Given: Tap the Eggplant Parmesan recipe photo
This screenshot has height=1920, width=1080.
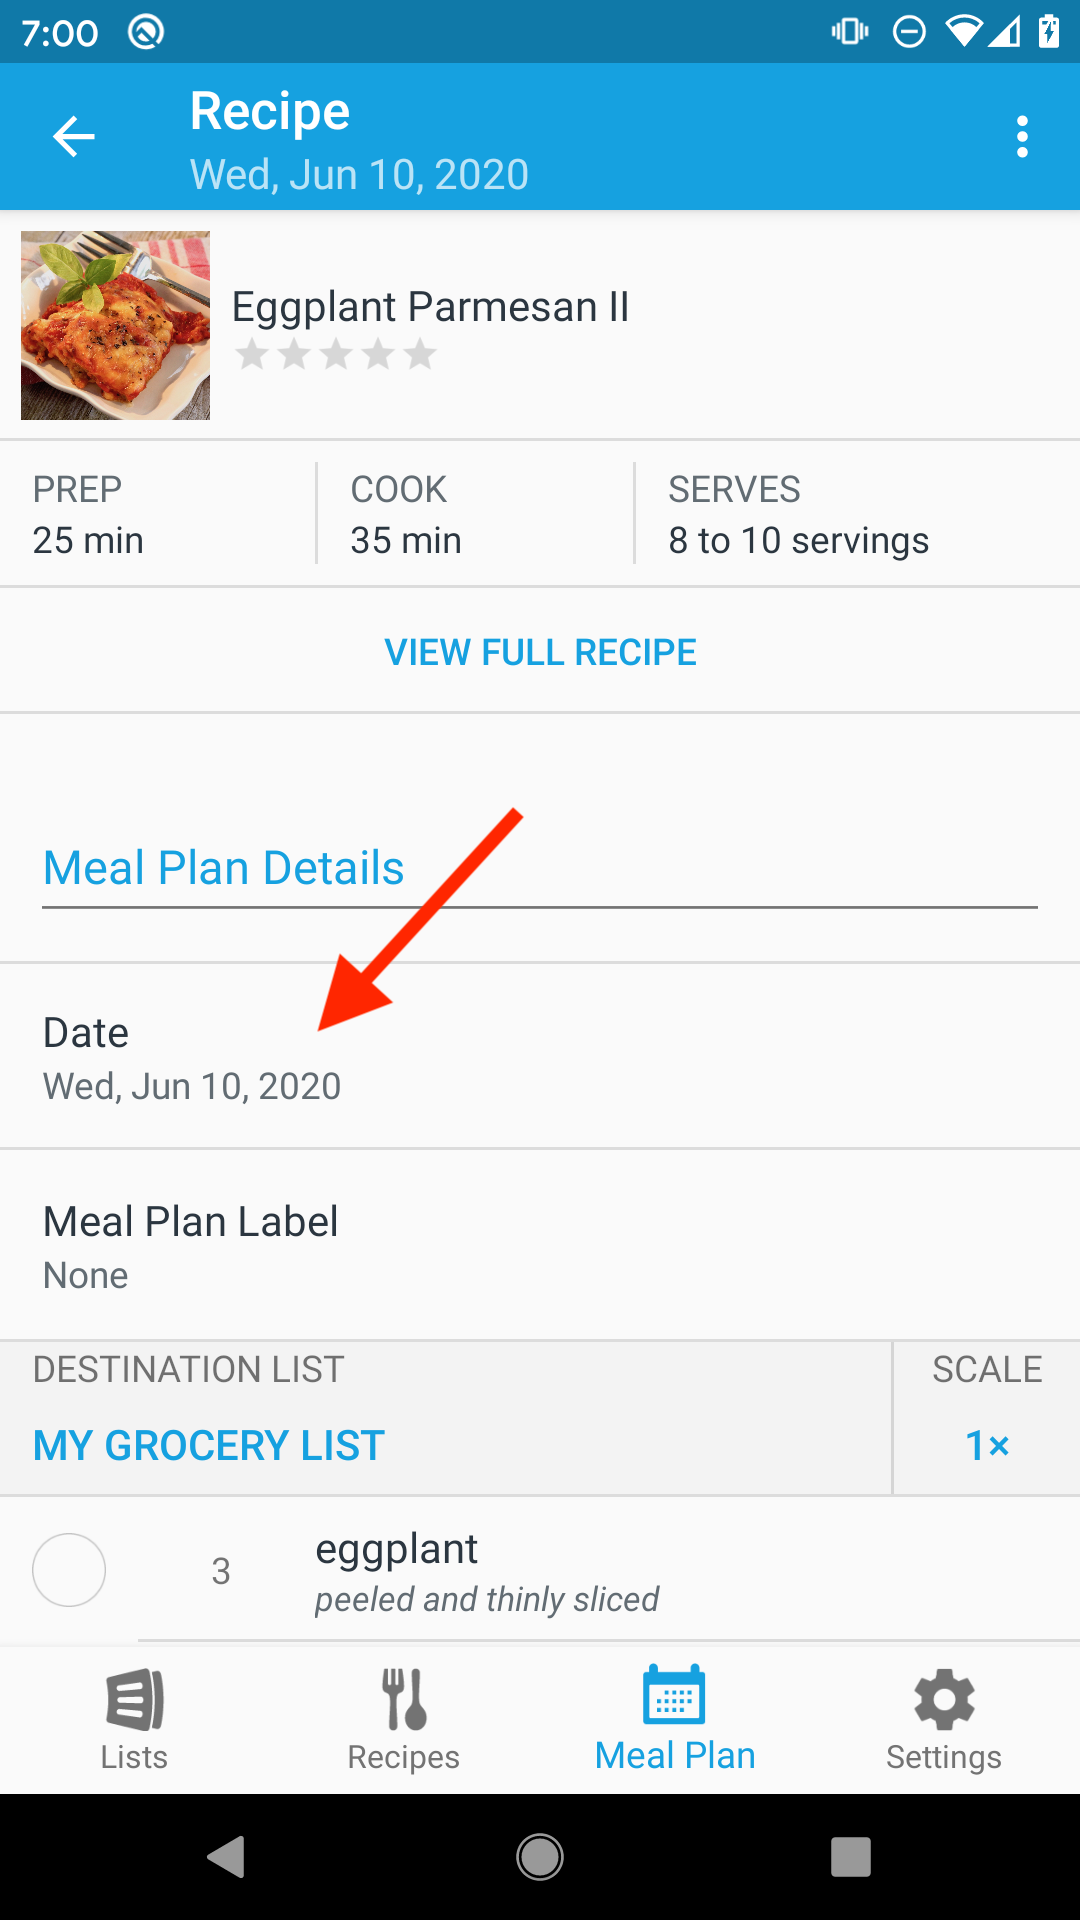Looking at the screenshot, I should coord(115,325).
